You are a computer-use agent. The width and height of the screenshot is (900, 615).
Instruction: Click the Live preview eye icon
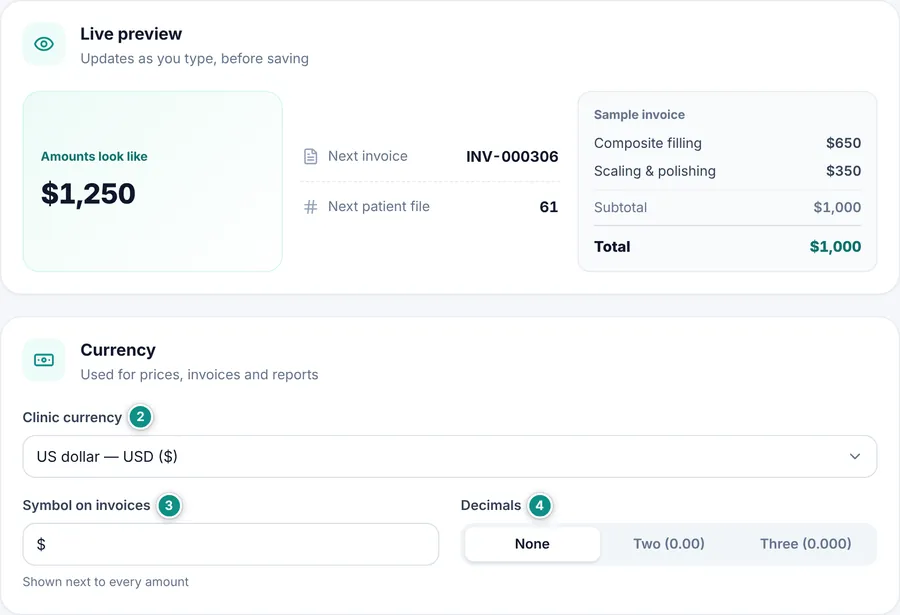point(44,44)
